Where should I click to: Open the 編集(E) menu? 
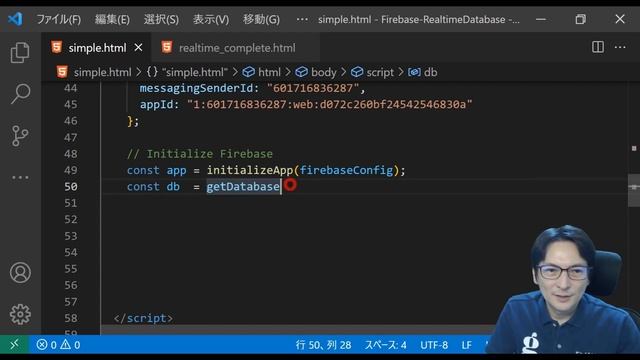click(x=112, y=19)
